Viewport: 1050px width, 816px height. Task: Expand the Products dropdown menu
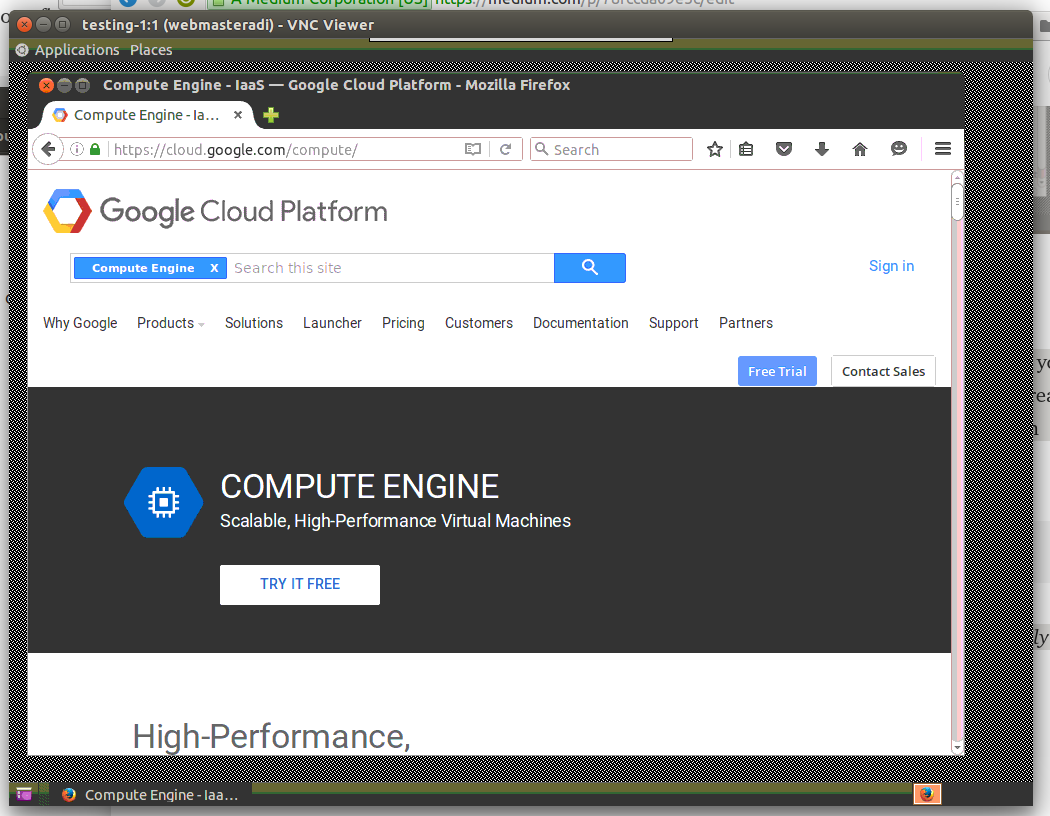click(x=171, y=323)
